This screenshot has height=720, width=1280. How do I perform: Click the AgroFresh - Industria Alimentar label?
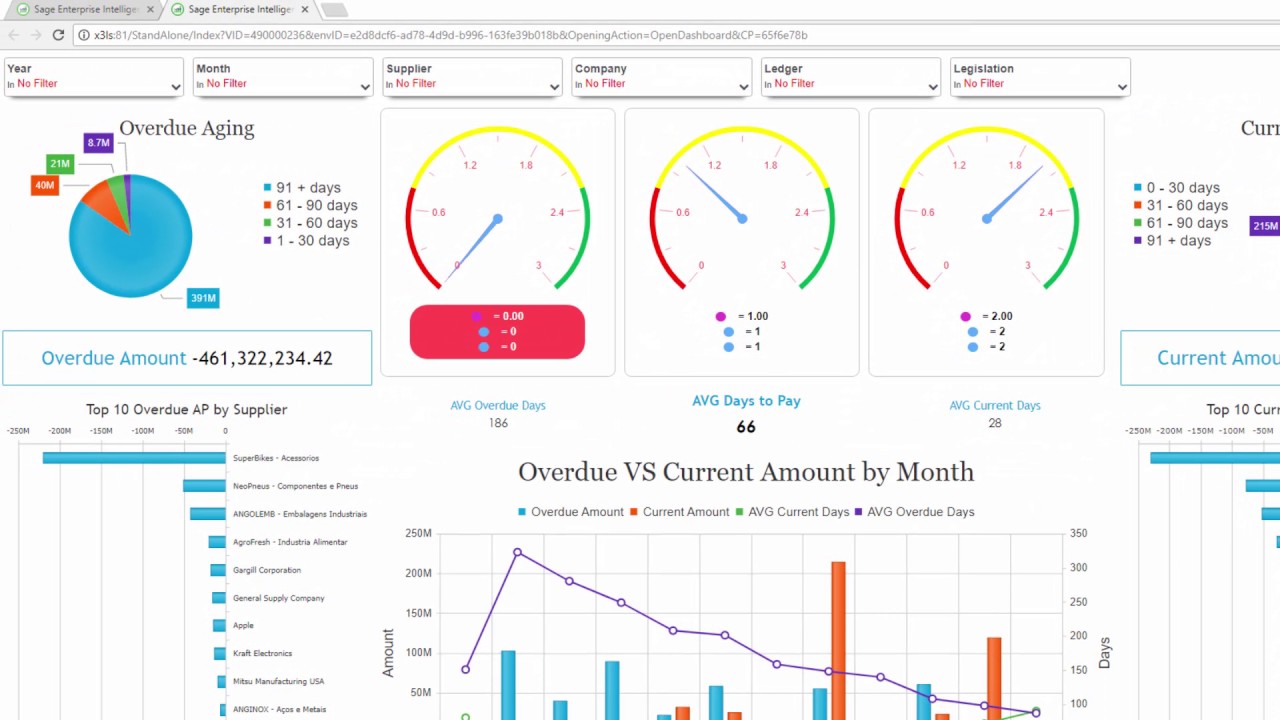point(290,542)
